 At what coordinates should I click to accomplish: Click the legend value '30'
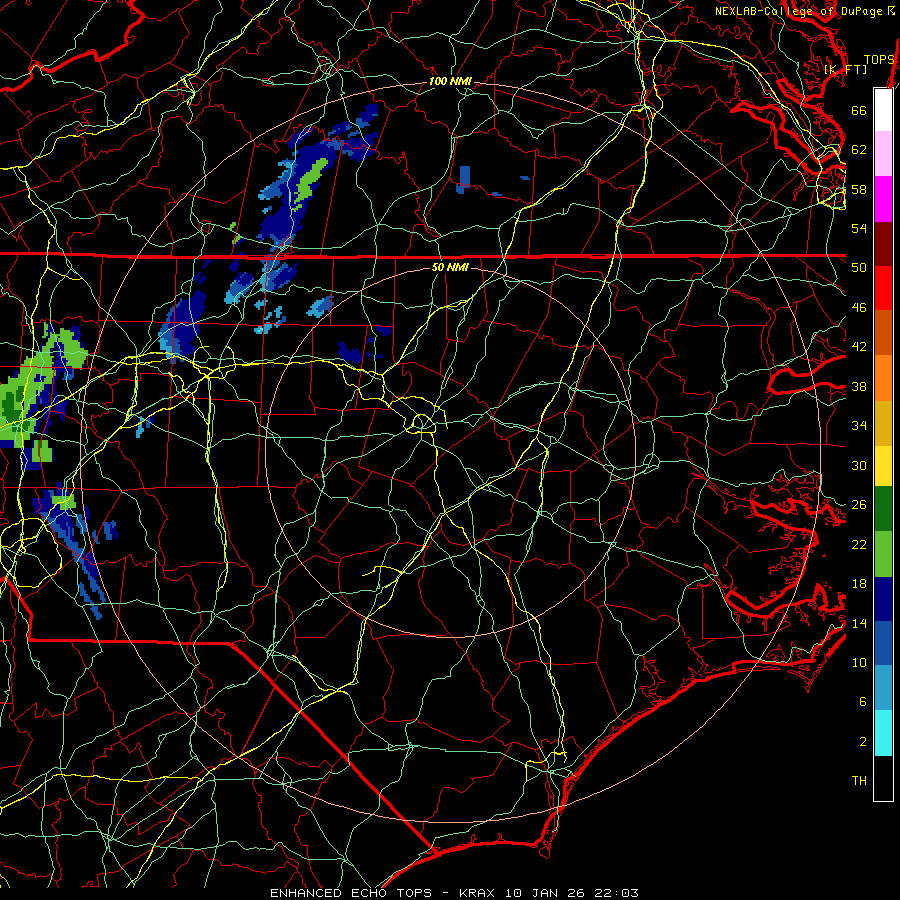click(x=859, y=465)
